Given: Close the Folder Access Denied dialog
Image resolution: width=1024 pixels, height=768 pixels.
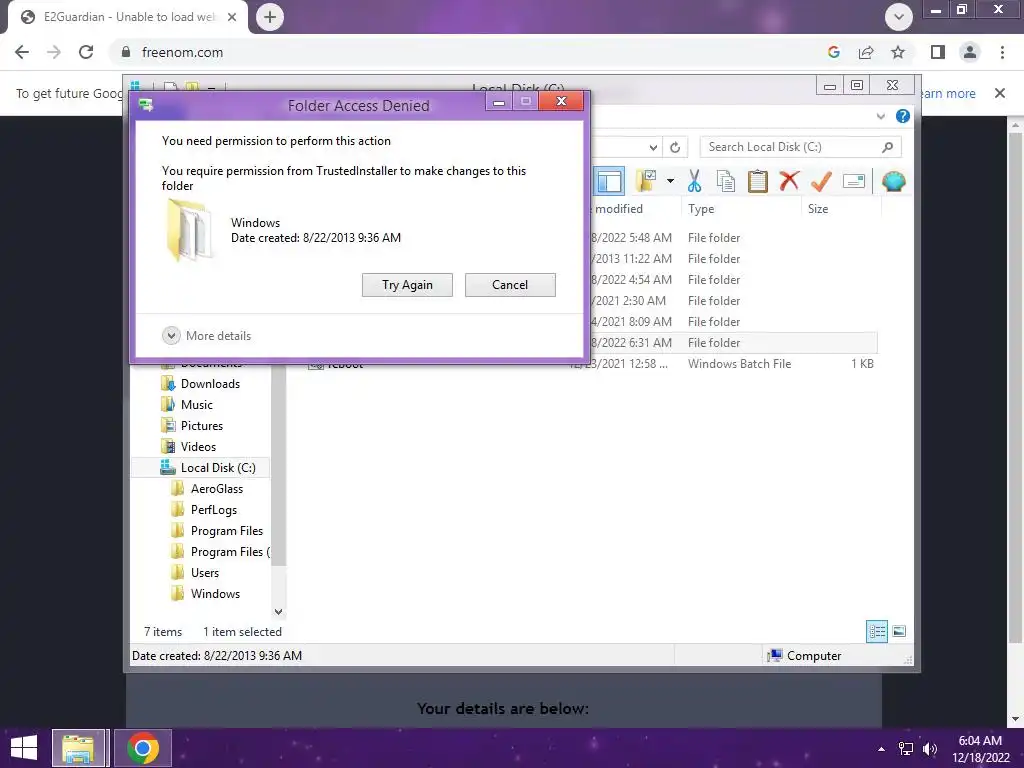Looking at the screenshot, I should click(x=561, y=101).
